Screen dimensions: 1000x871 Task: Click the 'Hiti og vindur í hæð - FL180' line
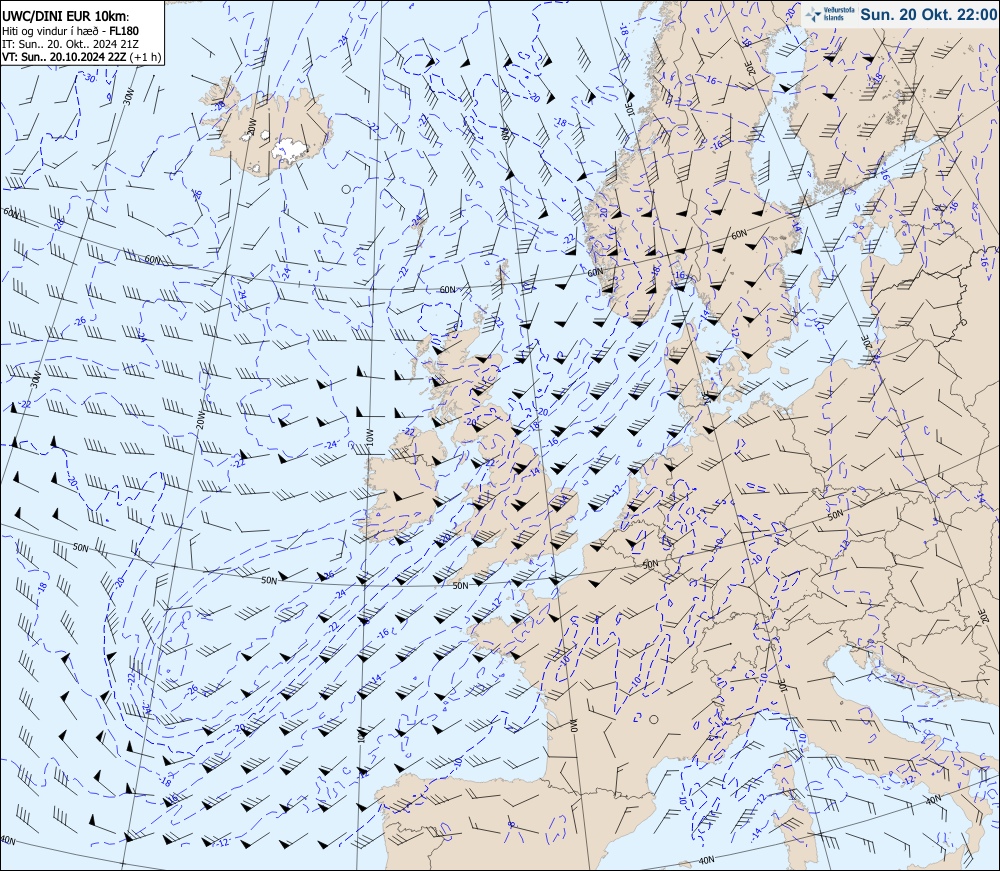pyautogui.click(x=70, y=31)
